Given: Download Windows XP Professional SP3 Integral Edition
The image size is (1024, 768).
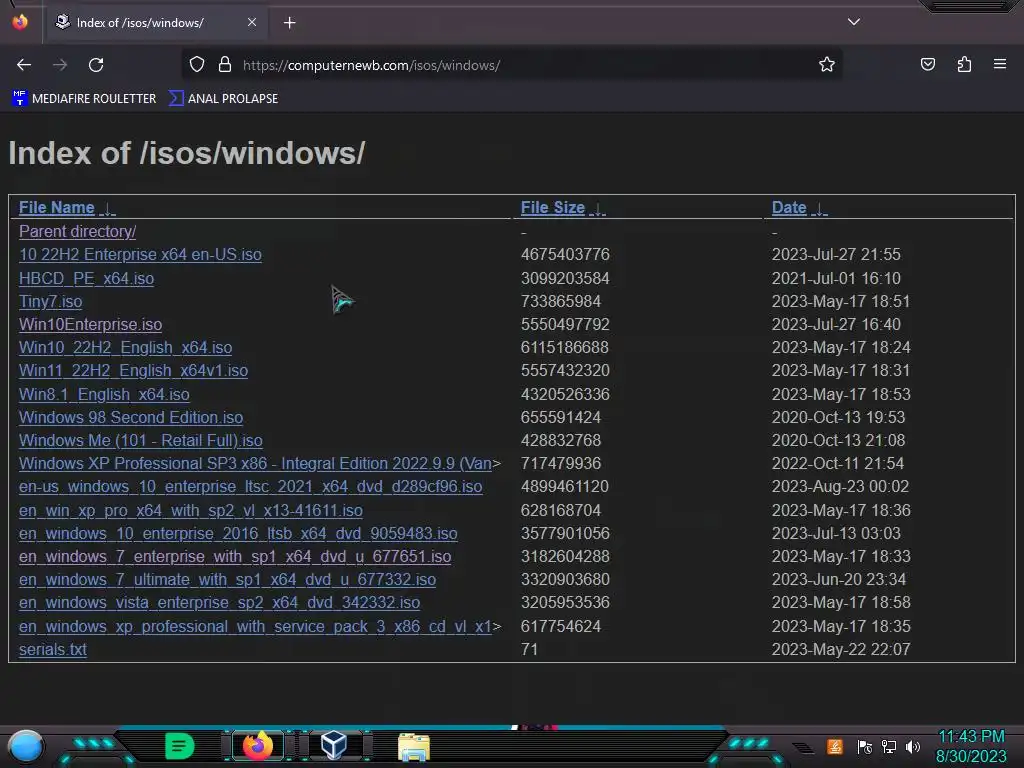Looking at the screenshot, I should pos(255,464).
